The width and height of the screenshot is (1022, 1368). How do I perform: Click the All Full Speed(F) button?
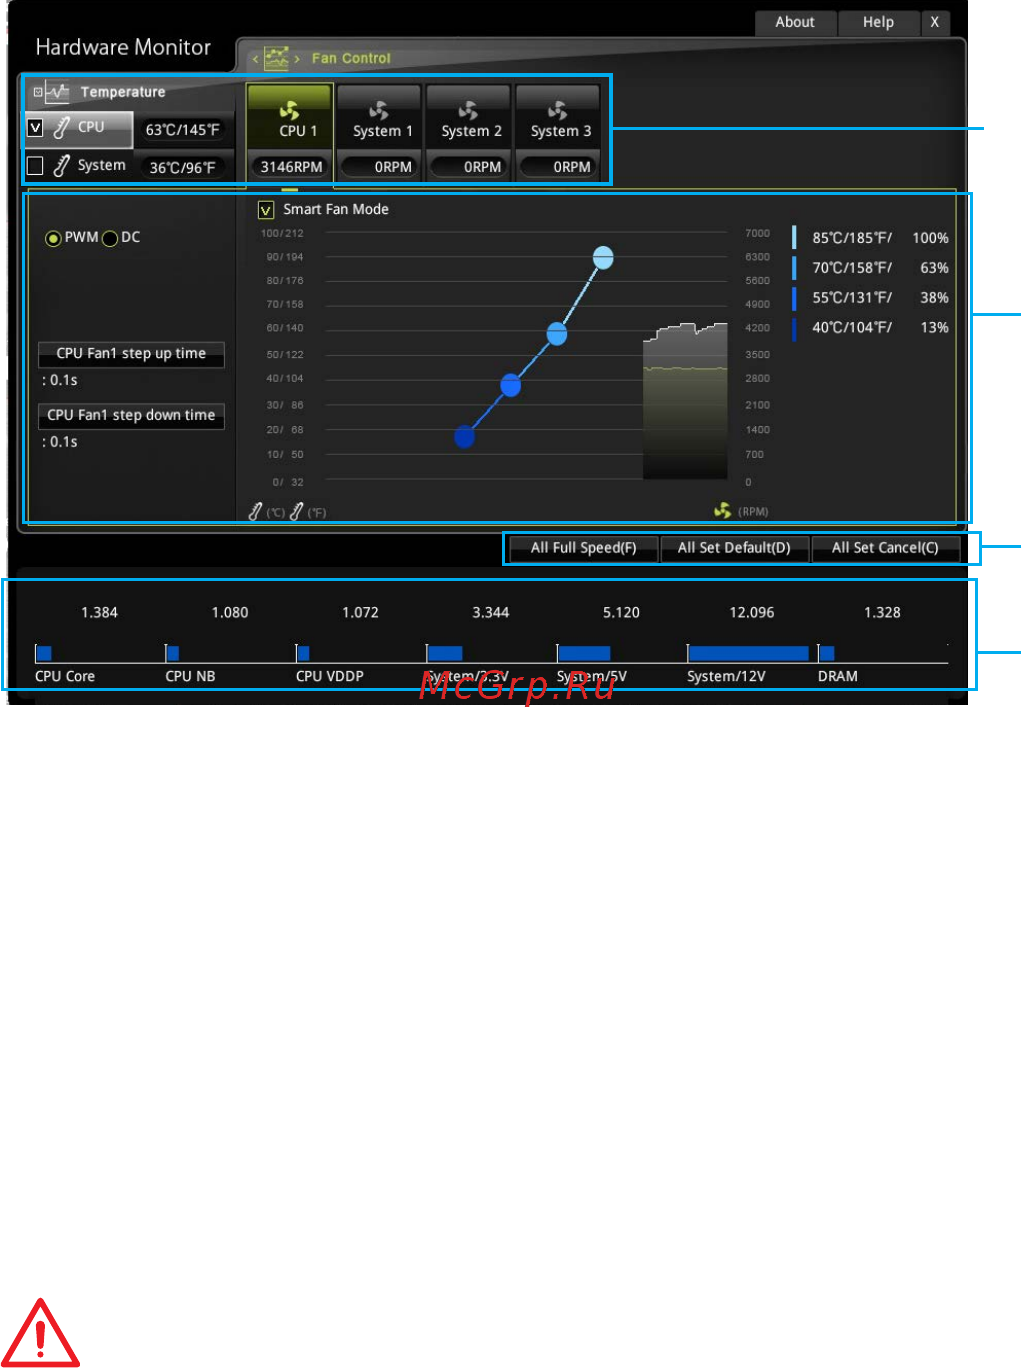pos(584,548)
